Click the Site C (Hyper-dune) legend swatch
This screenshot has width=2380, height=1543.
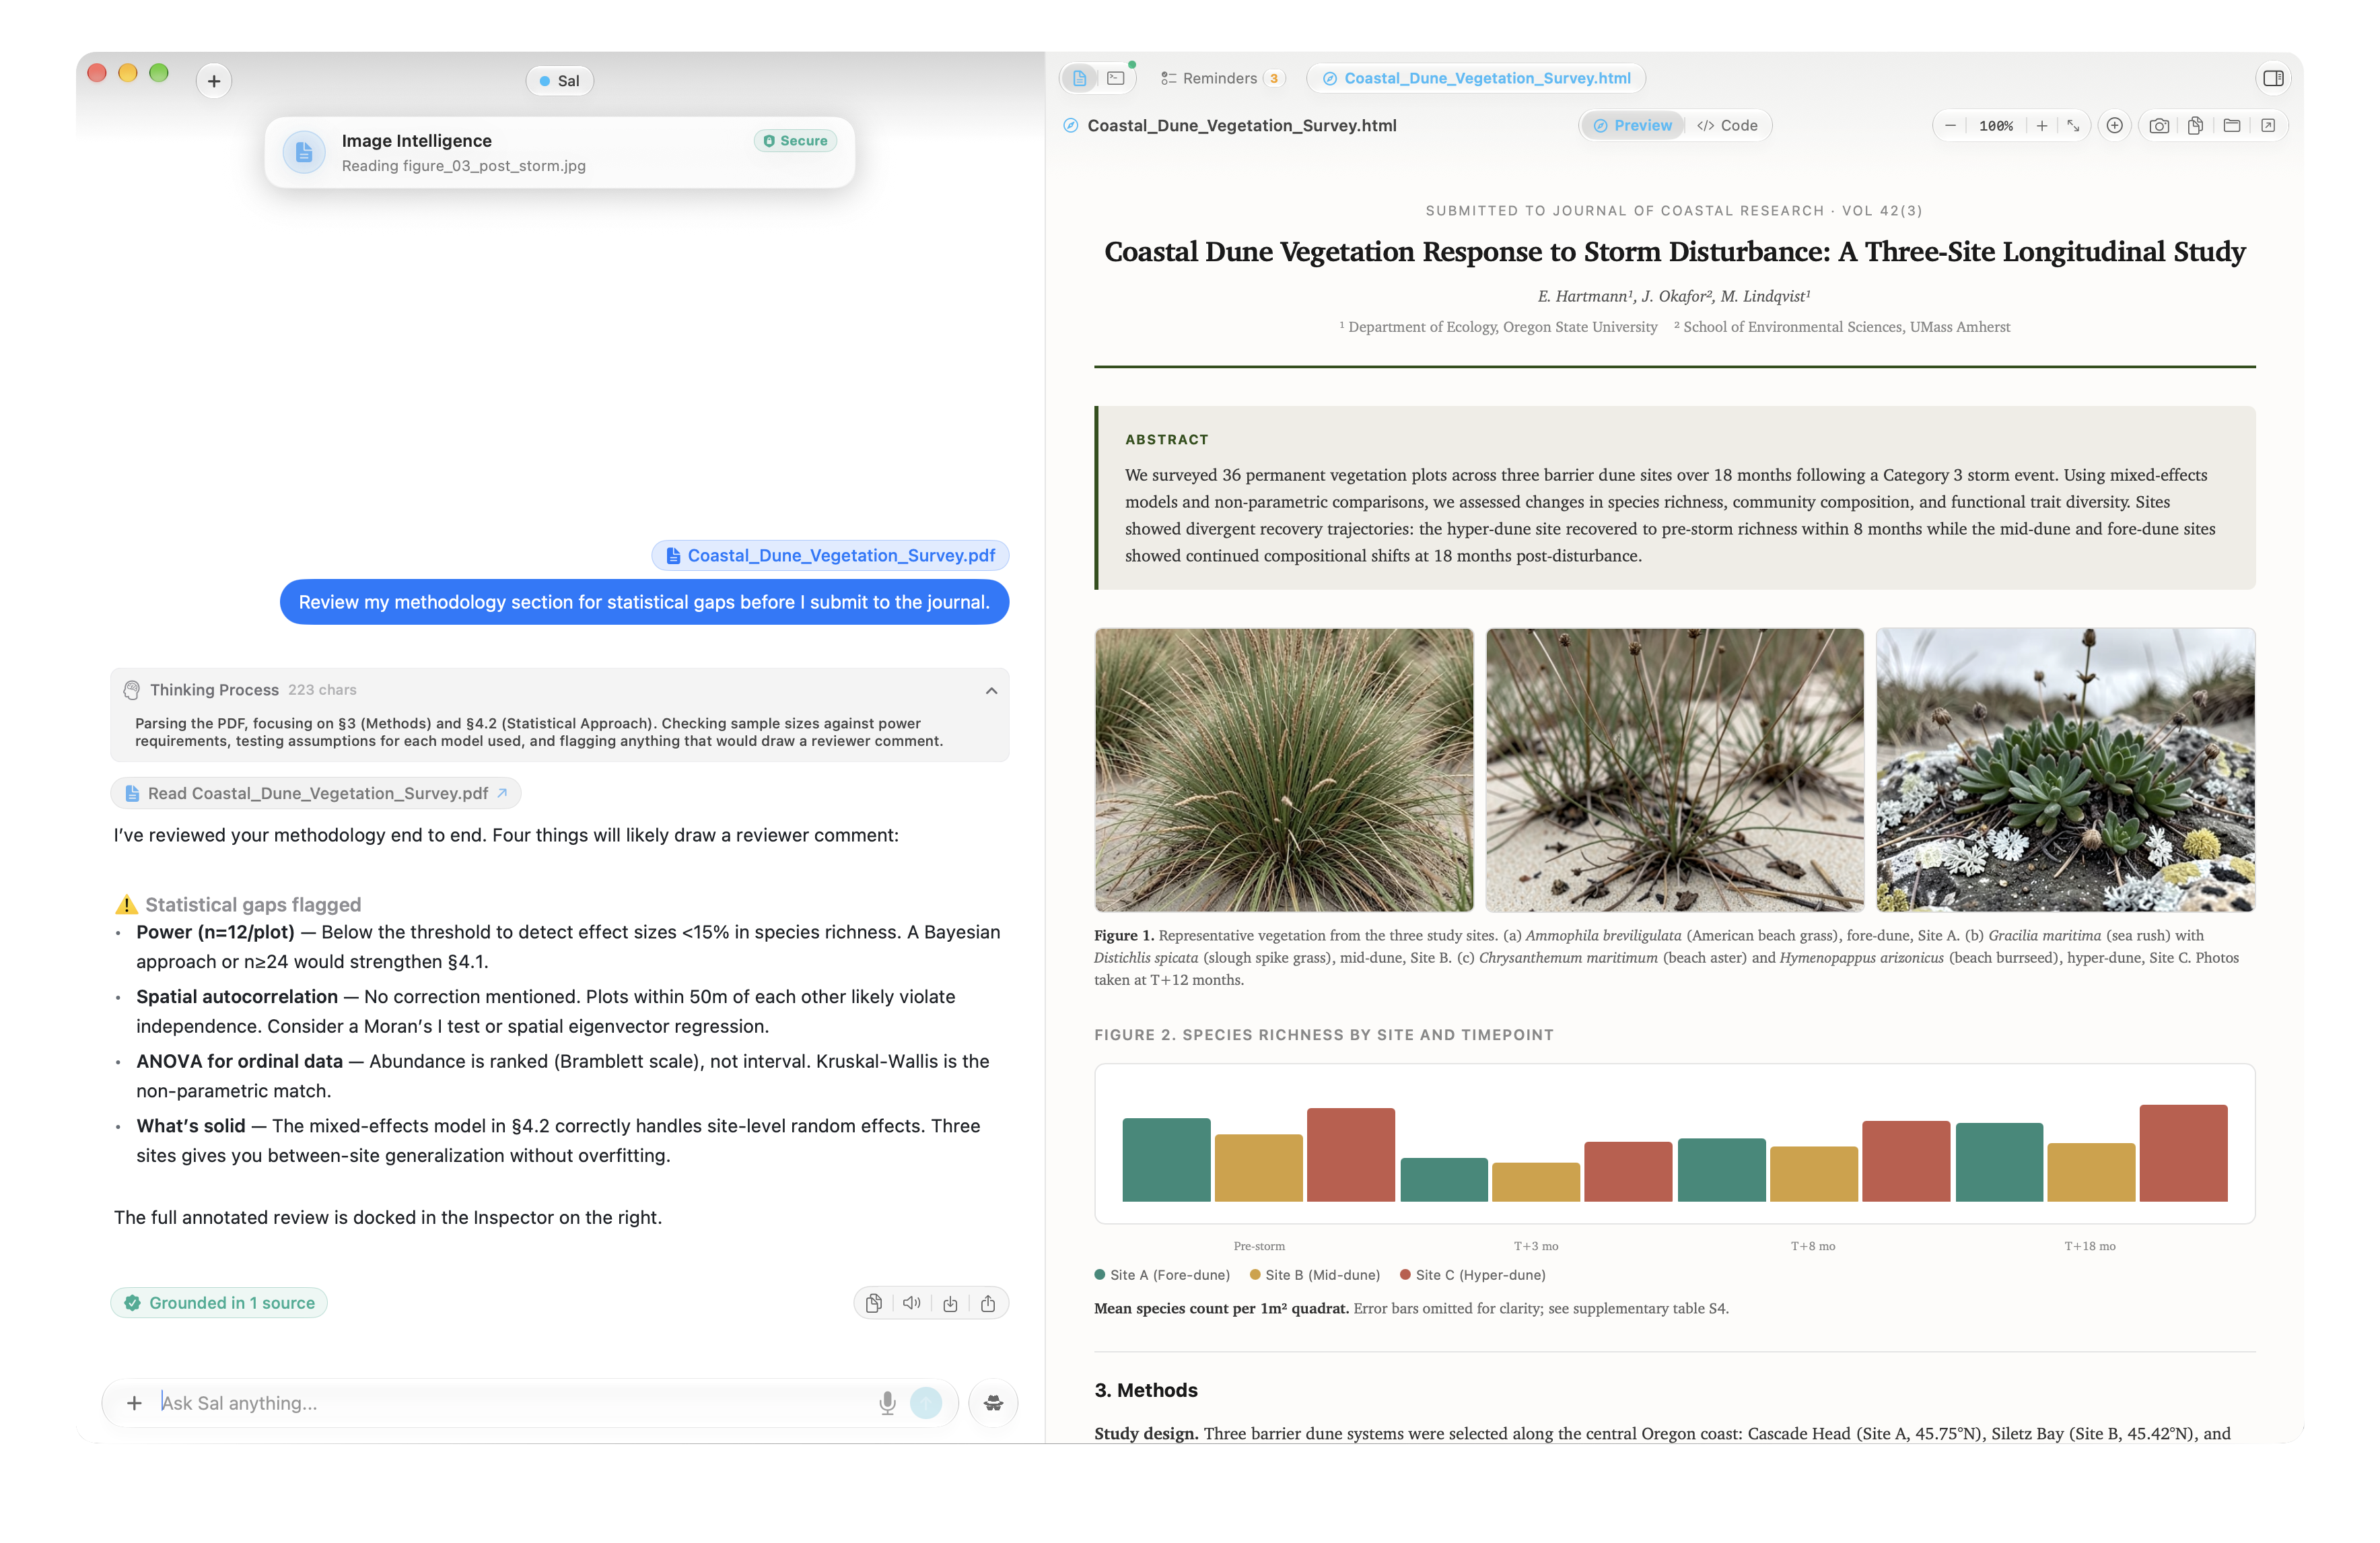[x=1405, y=1275]
